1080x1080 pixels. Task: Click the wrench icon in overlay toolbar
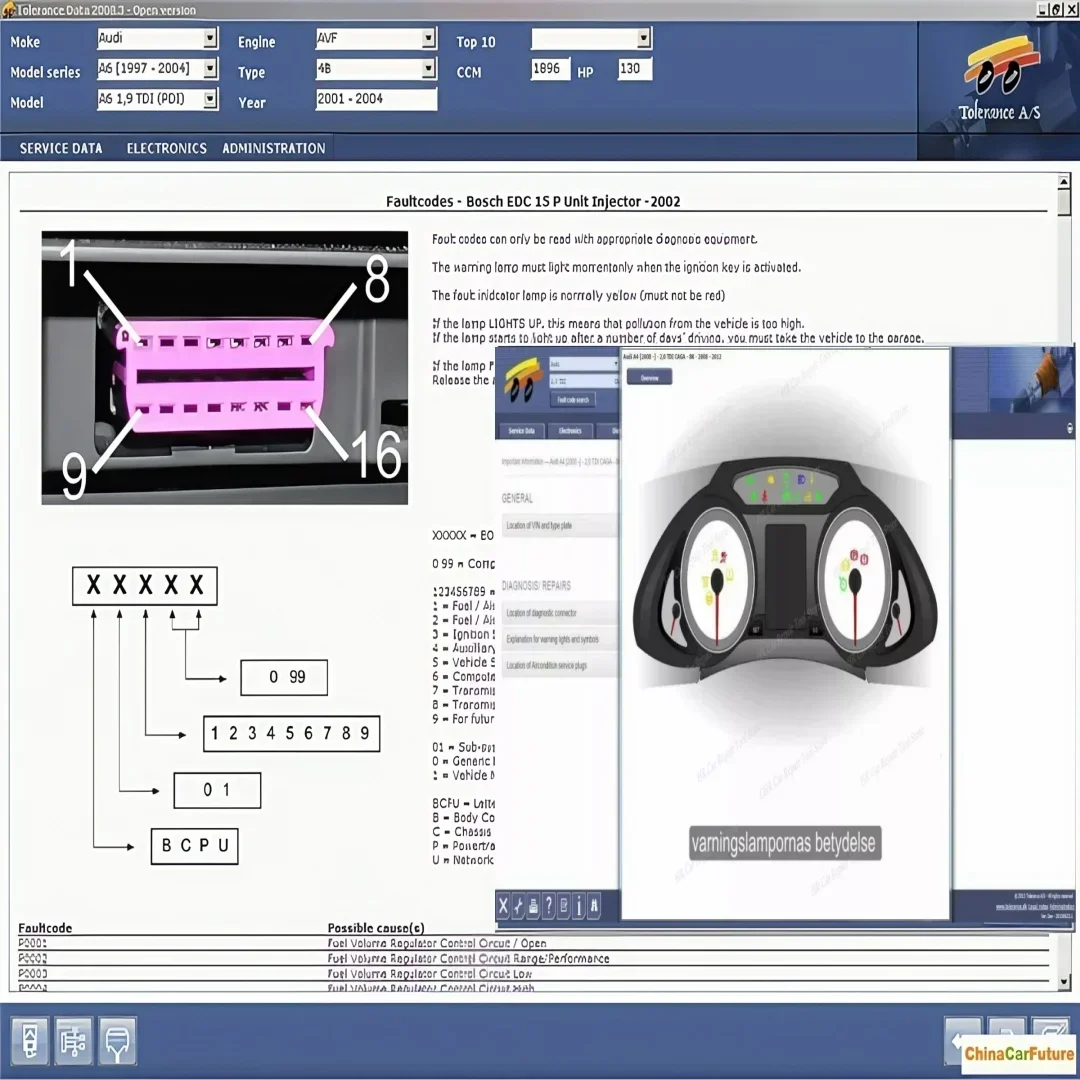518,906
